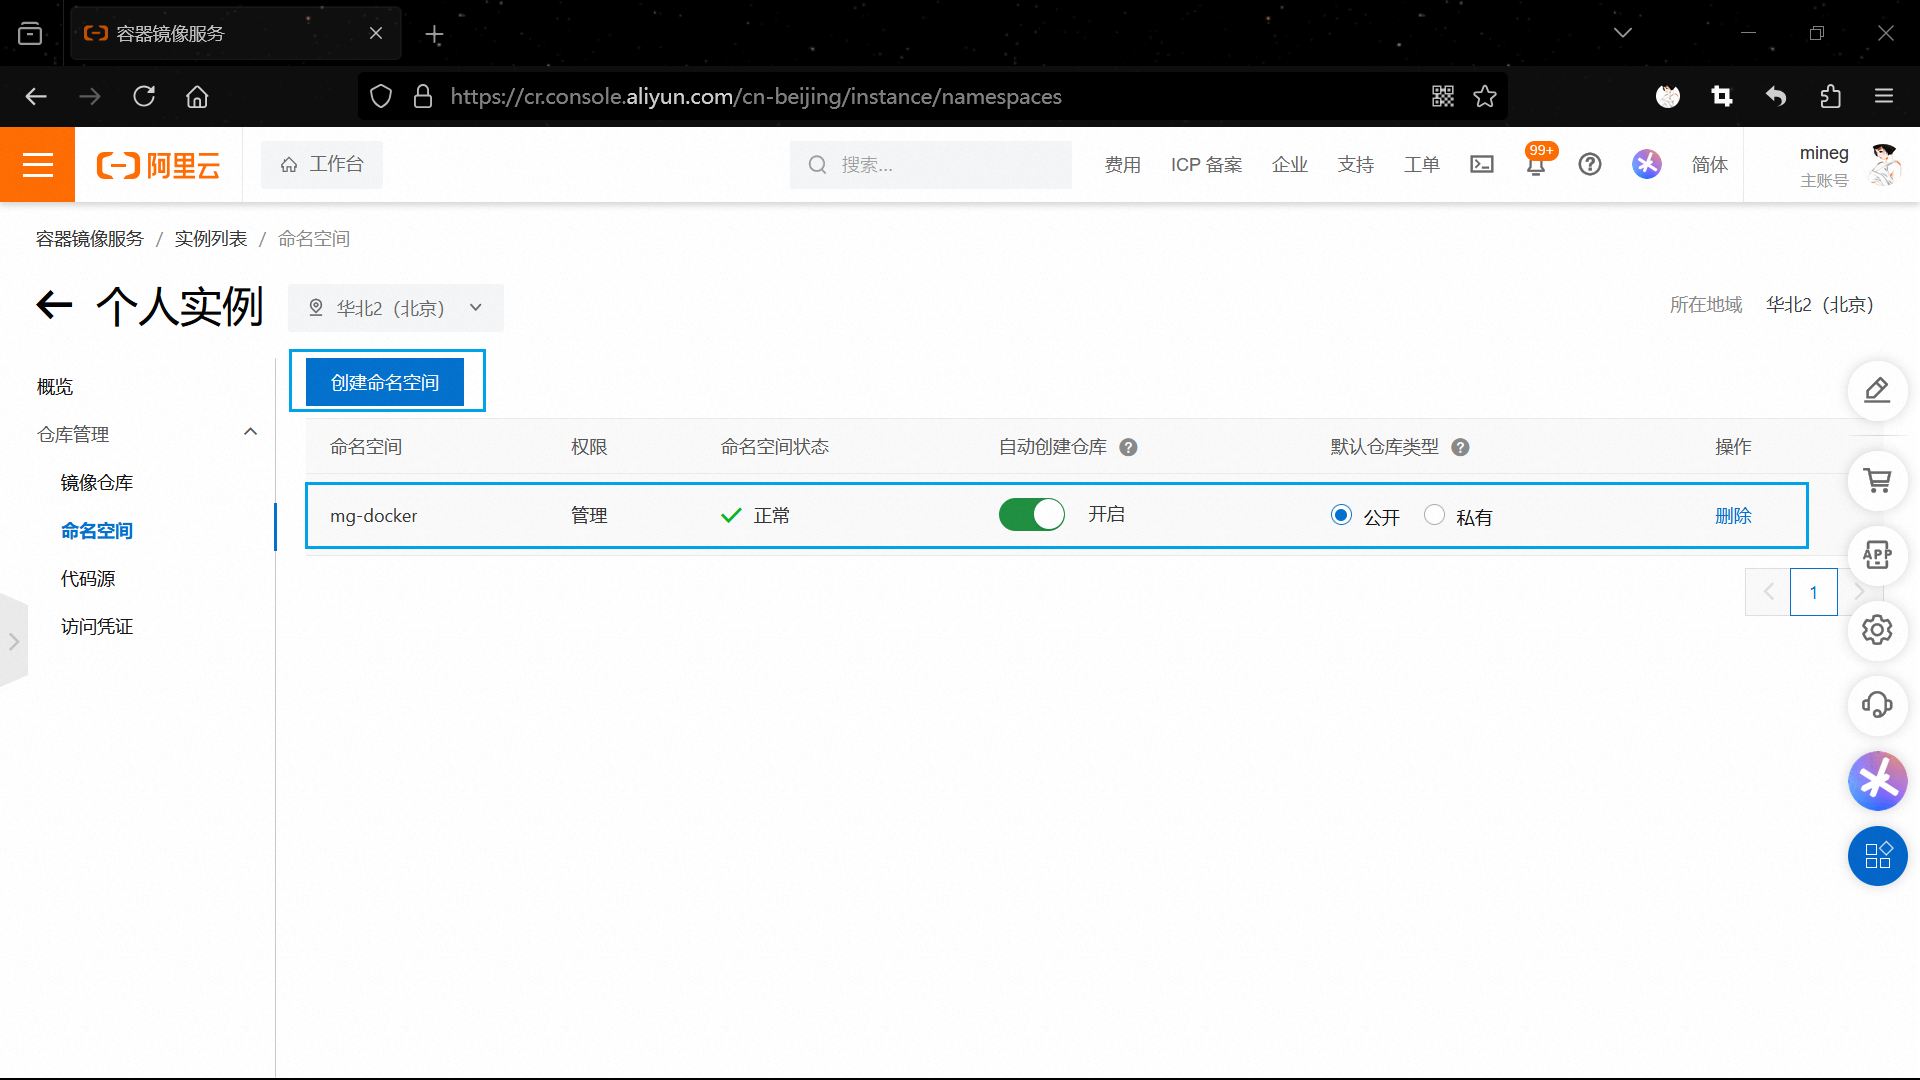Screen dimensions: 1920x1080
Task: Open the Aliyun hamburger main menu
Action: pyautogui.click(x=37, y=164)
